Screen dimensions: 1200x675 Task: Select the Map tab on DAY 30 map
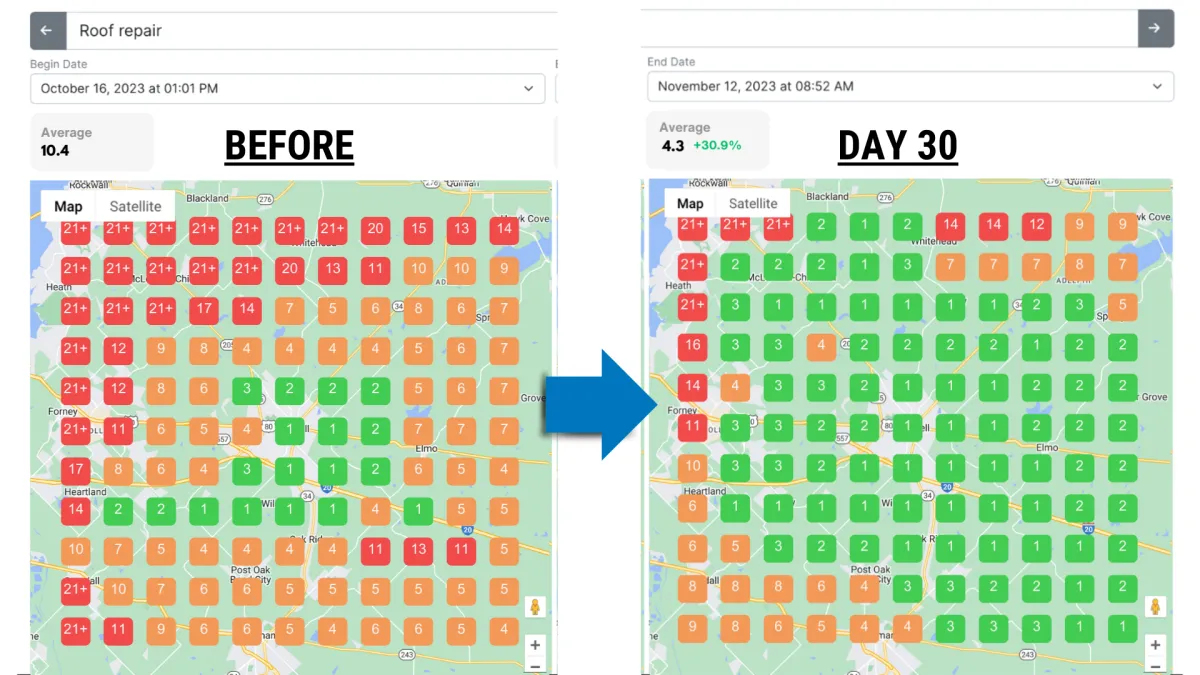point(690,204)
